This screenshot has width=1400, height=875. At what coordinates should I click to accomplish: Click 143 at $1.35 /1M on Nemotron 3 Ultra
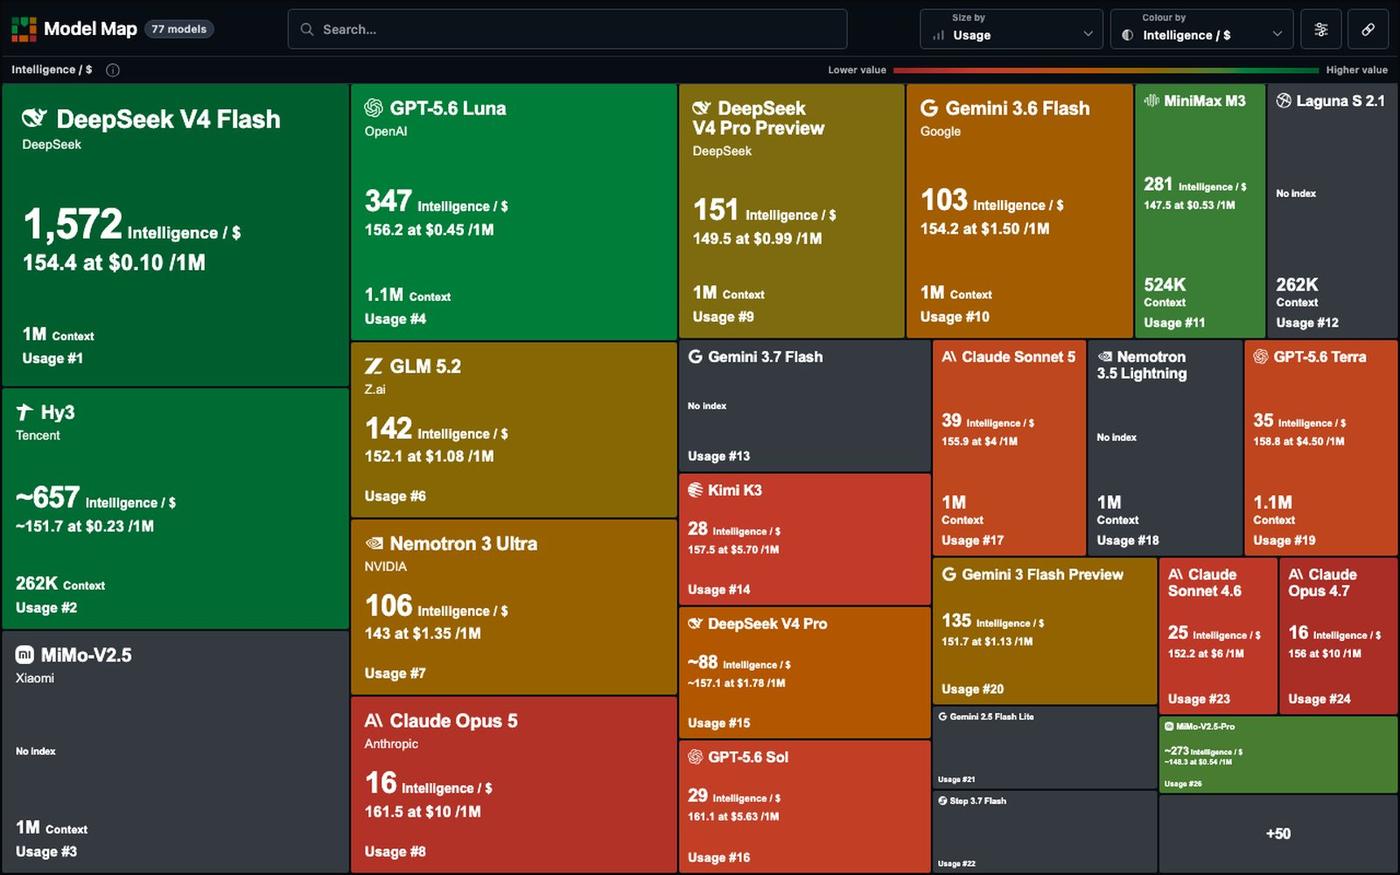(x=422, y=633)
